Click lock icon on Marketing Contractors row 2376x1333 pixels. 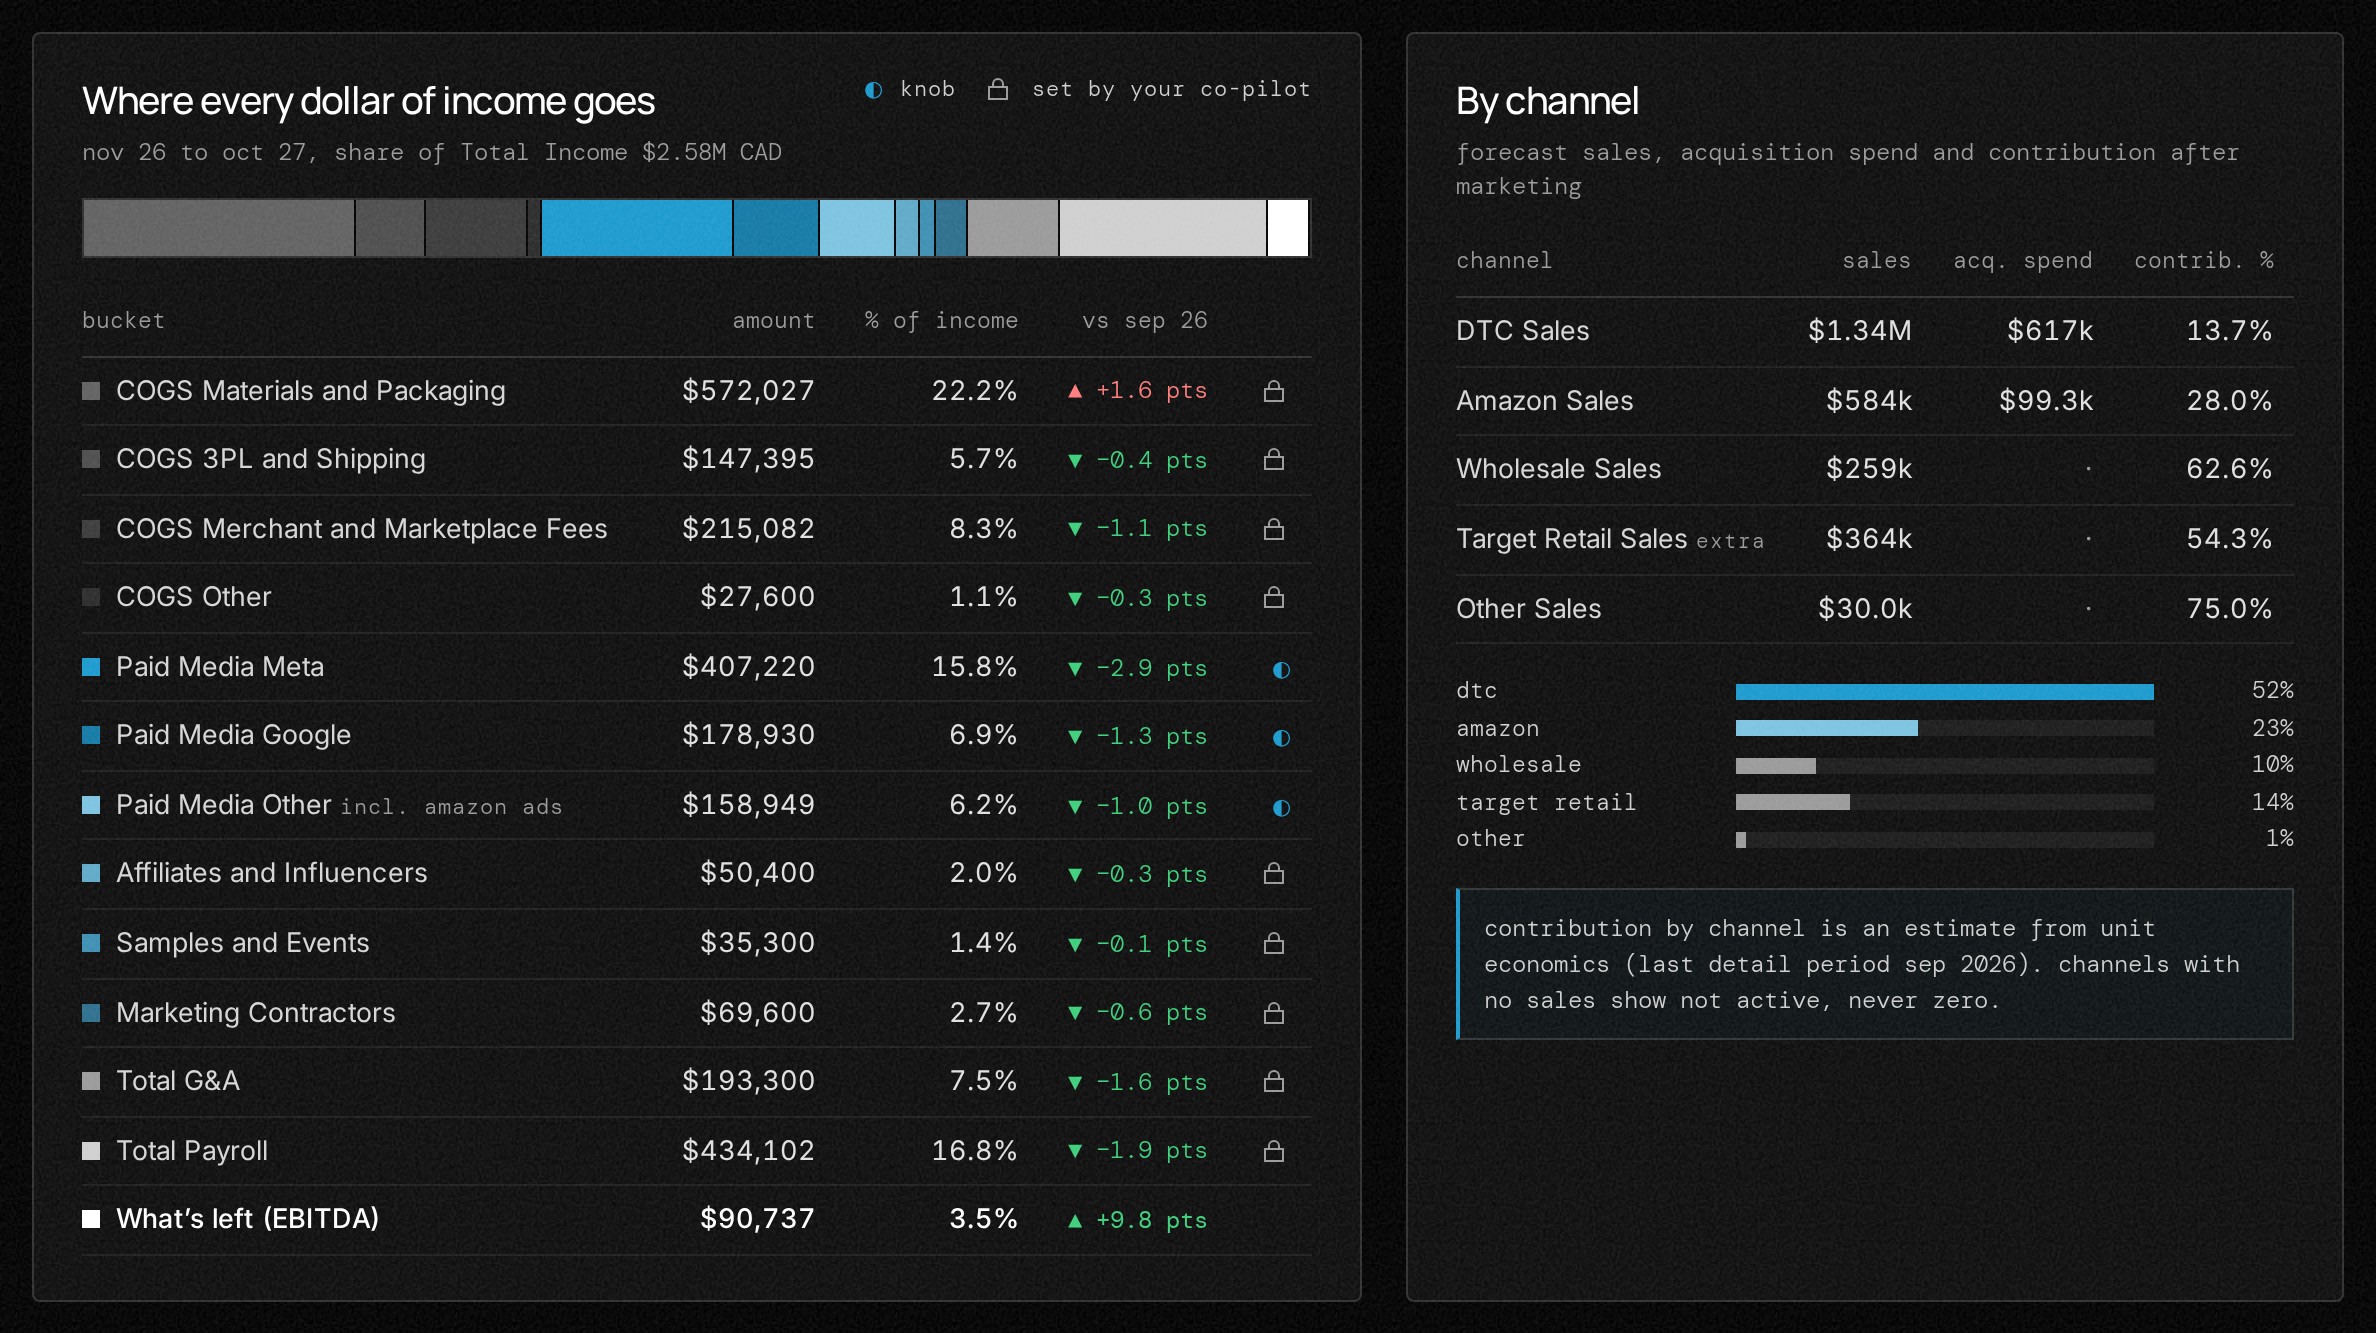[1273, 1013]
